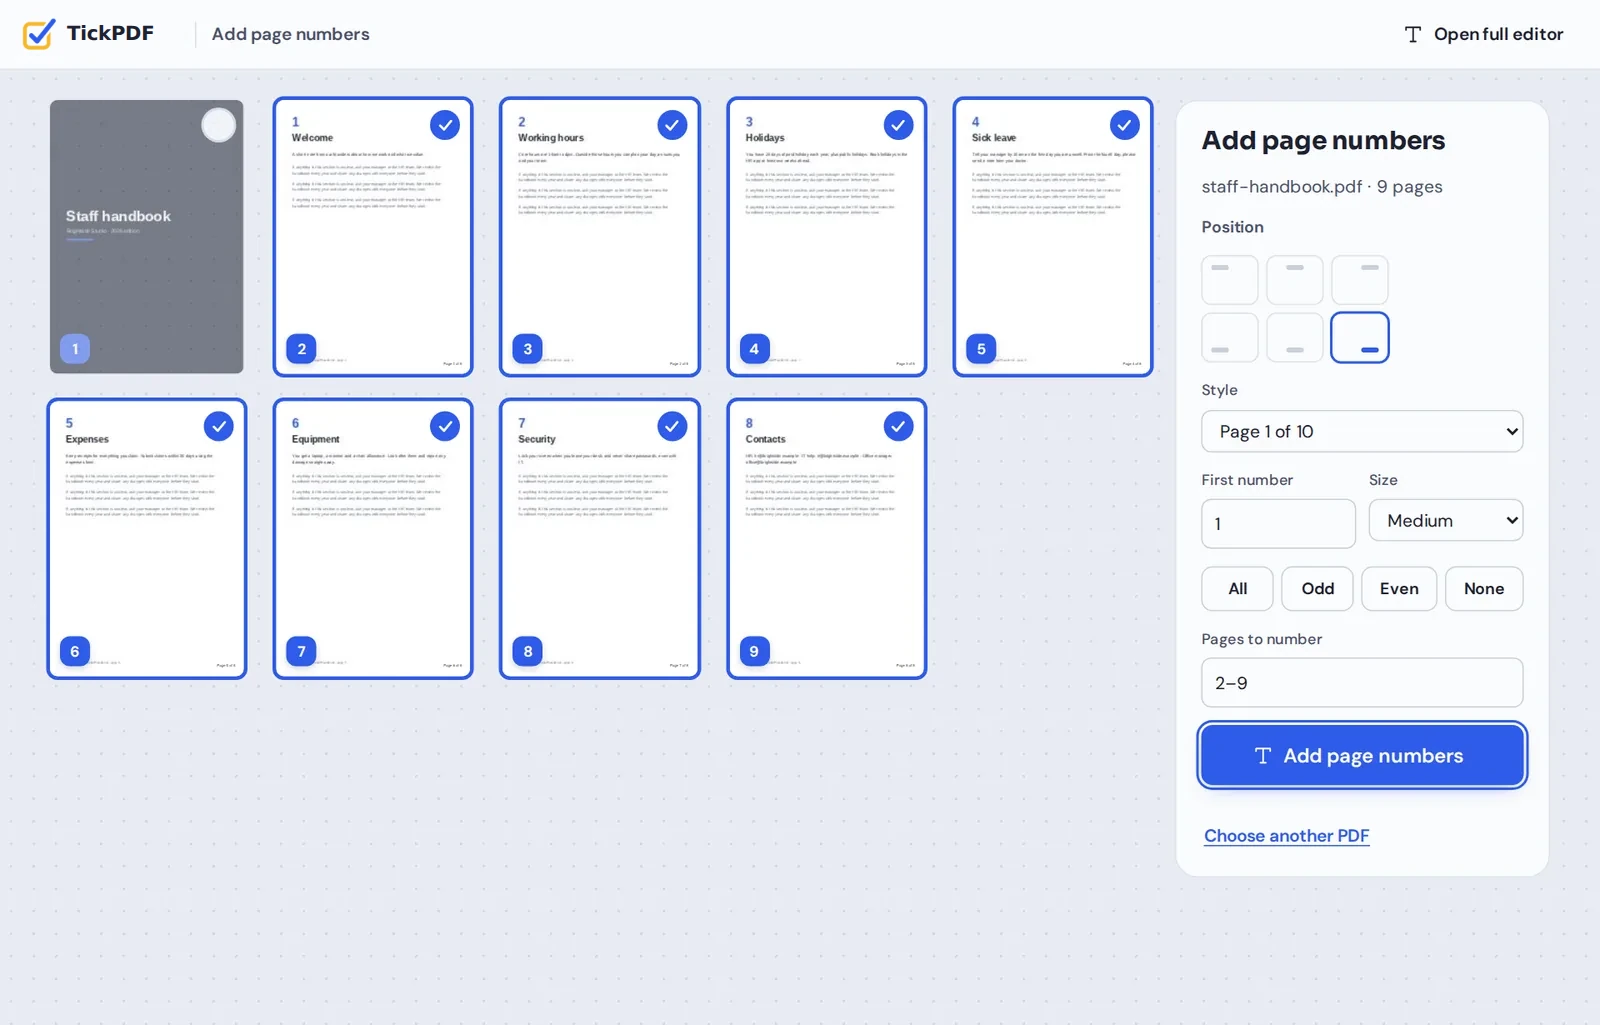
Task: Uncheck the Expenses page checkmark
Action: click(x=218, y=426)
